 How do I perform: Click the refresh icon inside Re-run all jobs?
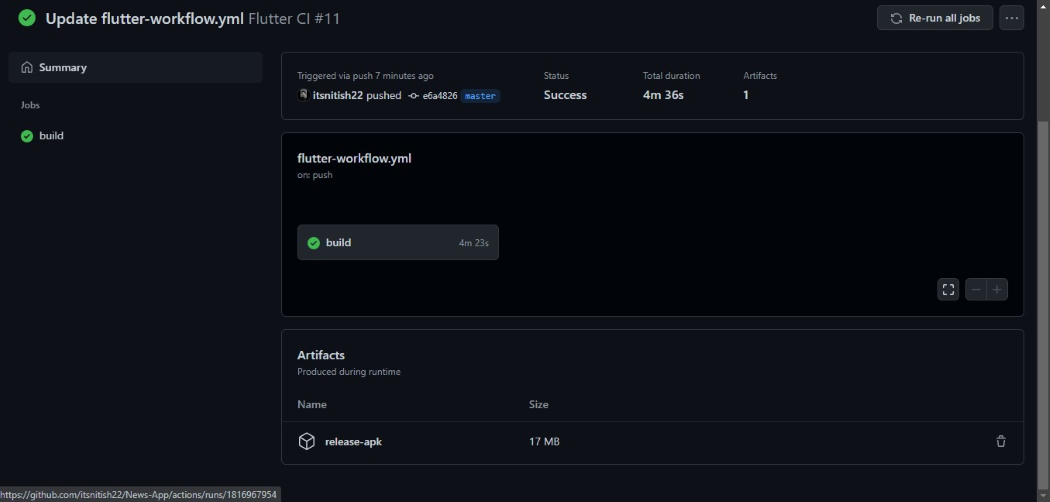896,18
